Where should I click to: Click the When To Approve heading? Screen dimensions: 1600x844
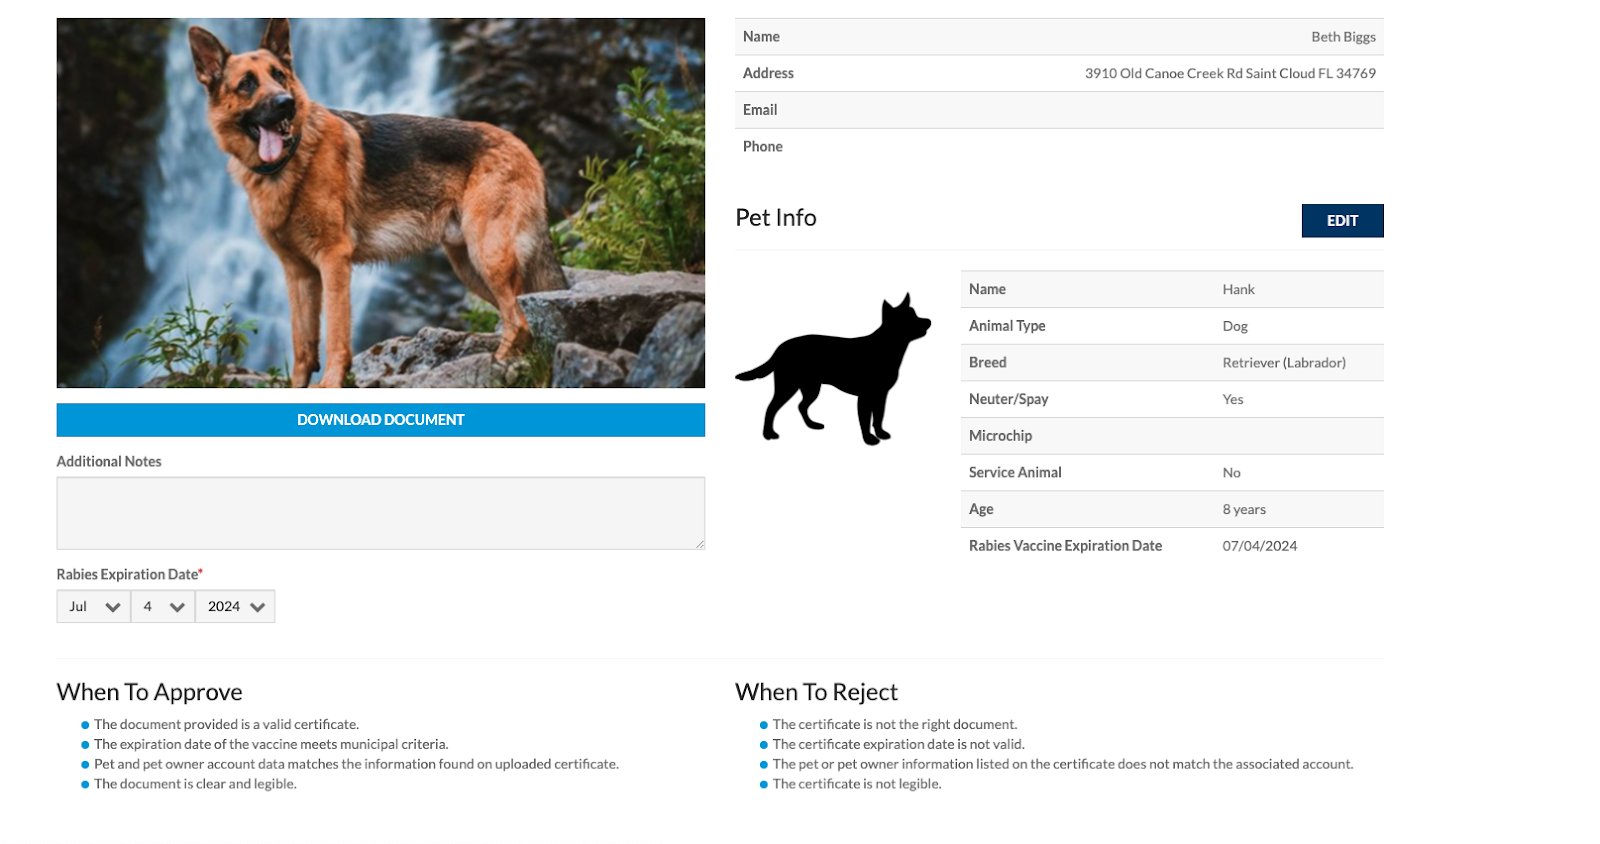(150, 692)
